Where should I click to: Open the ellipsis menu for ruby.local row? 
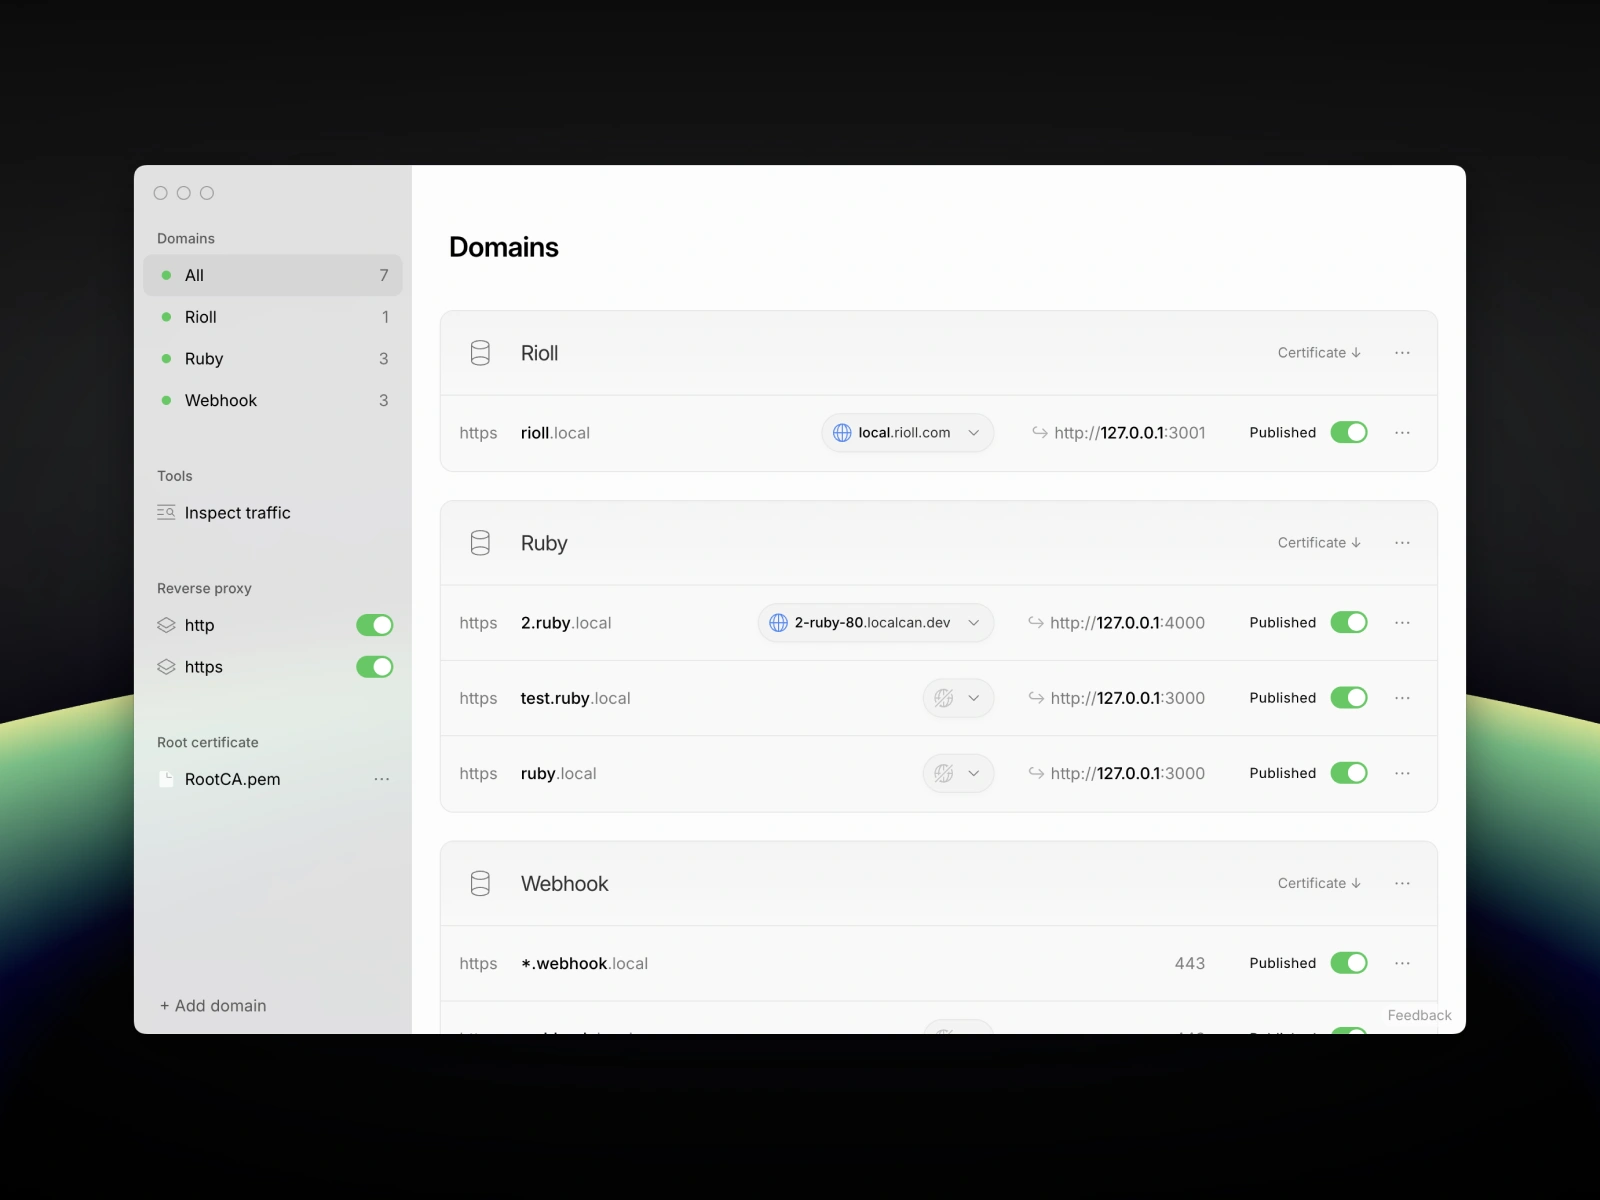(1402, 773)
